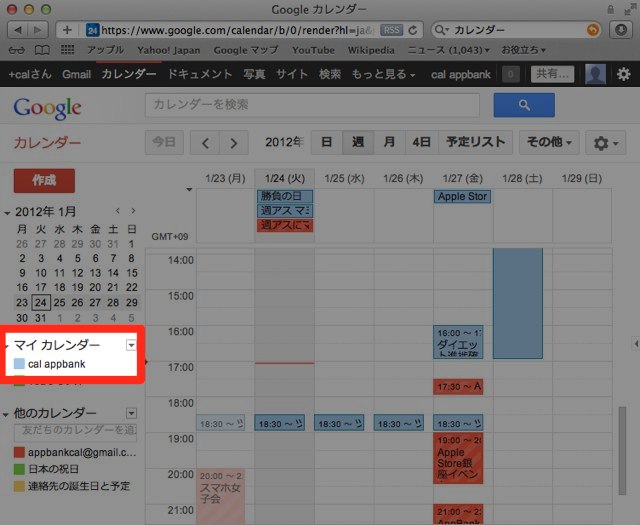The width and height of the screenshot is (640, 525).
Task: Click the red 作成 create button
Action: 44,180
